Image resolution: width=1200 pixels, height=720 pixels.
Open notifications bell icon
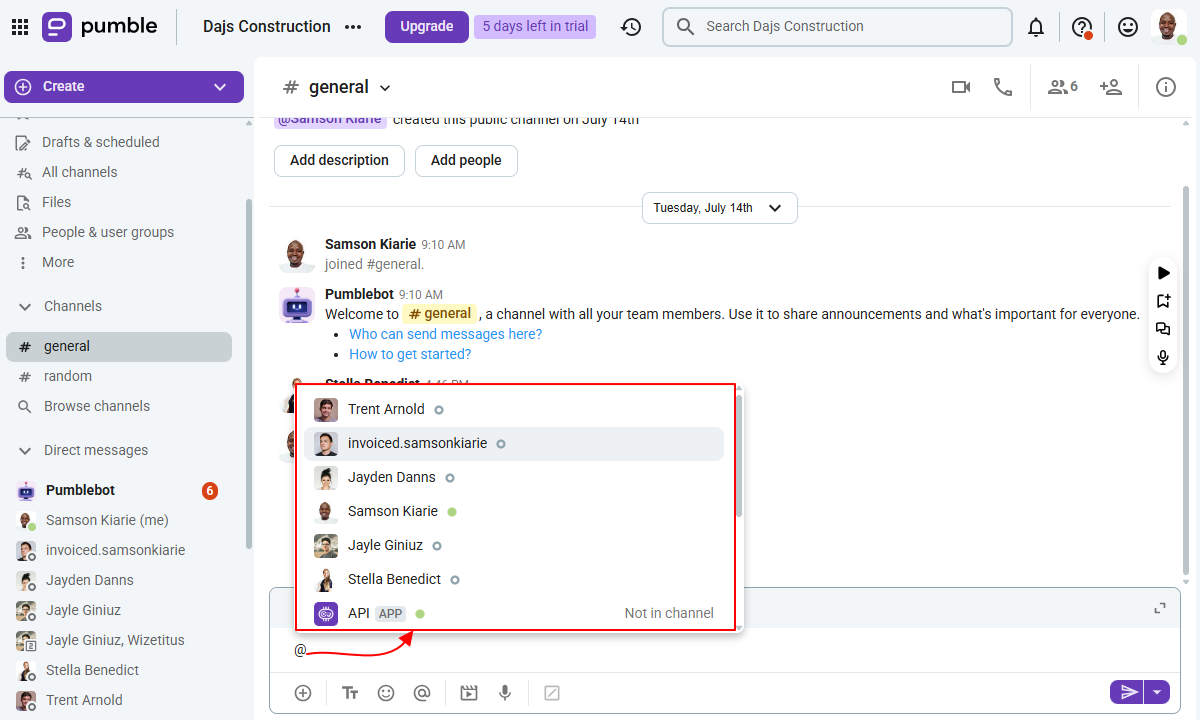(1036, 28)
